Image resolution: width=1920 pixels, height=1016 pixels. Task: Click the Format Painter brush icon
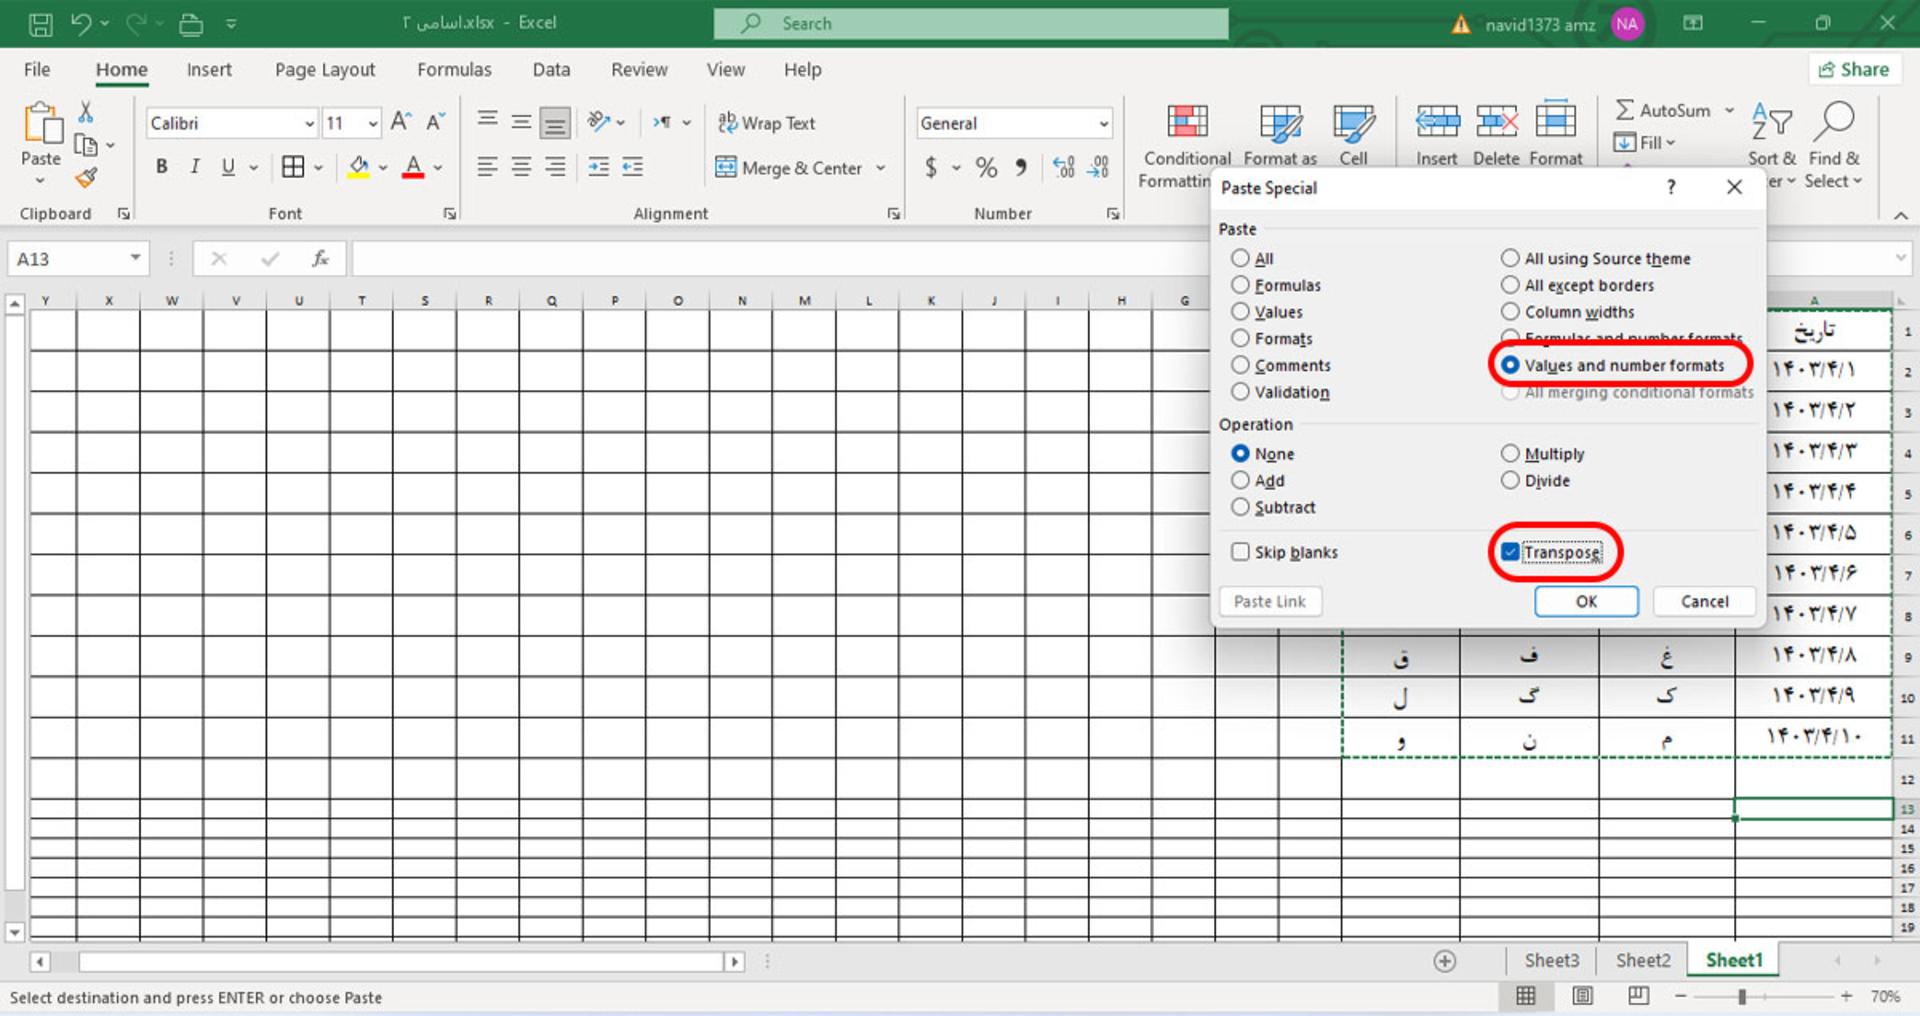click(86, 178)
